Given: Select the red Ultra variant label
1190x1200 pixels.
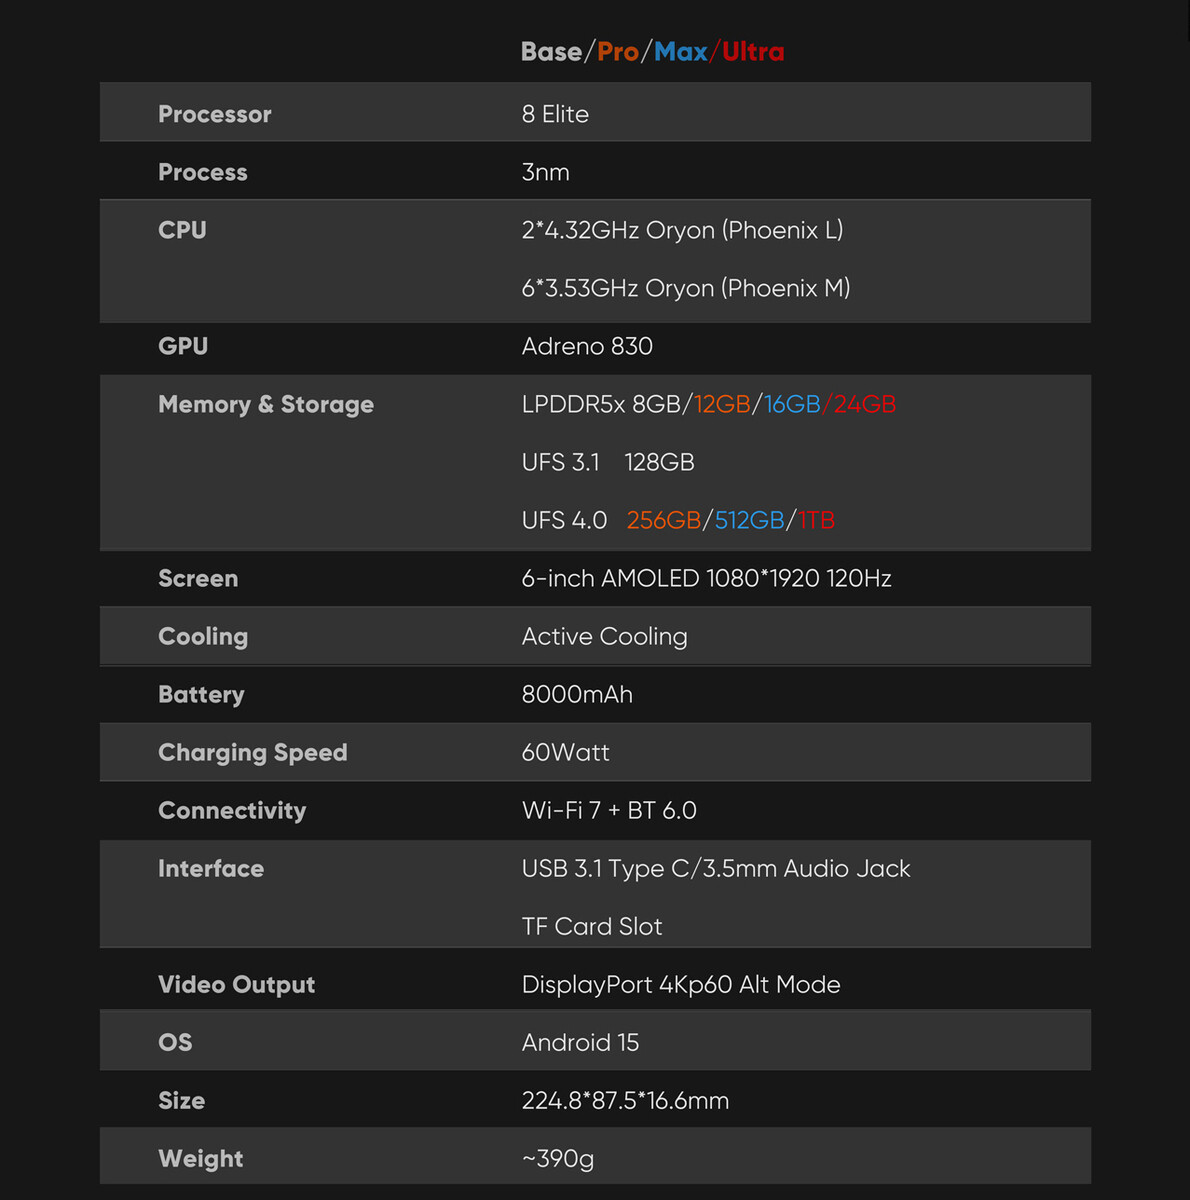Looking at the screenshot, I should [x=753, y=52].
